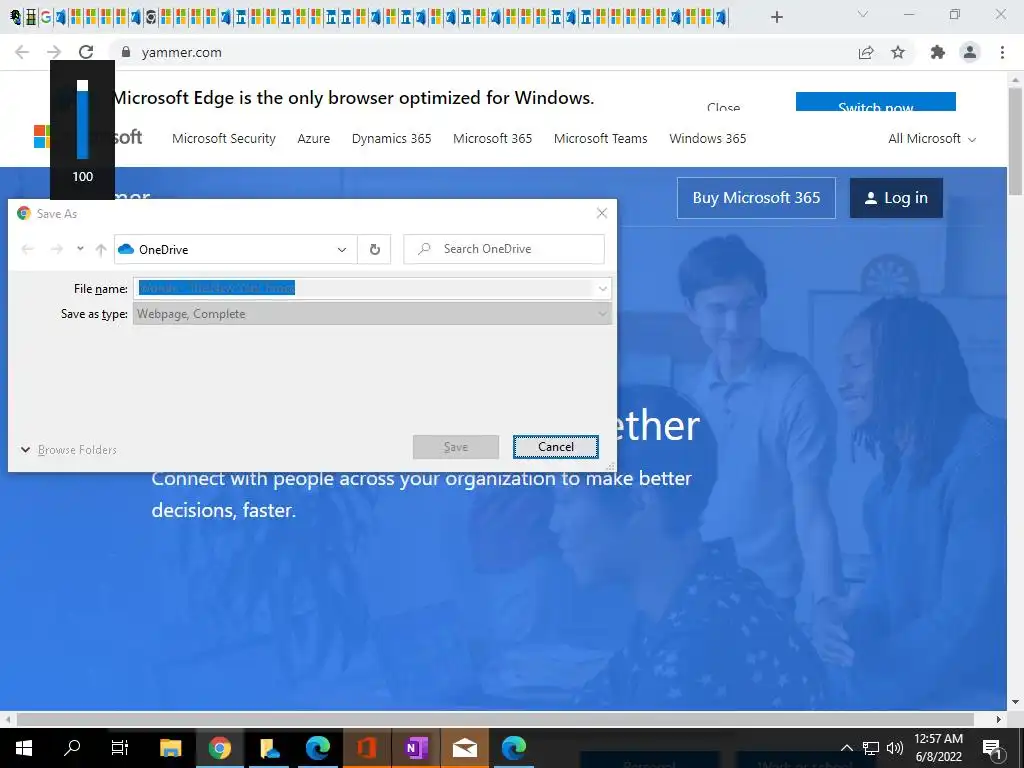Click the volume level slider overlay
This screenshot has height=768, width=1024.
pyautogui.click(x=82, y=120)
